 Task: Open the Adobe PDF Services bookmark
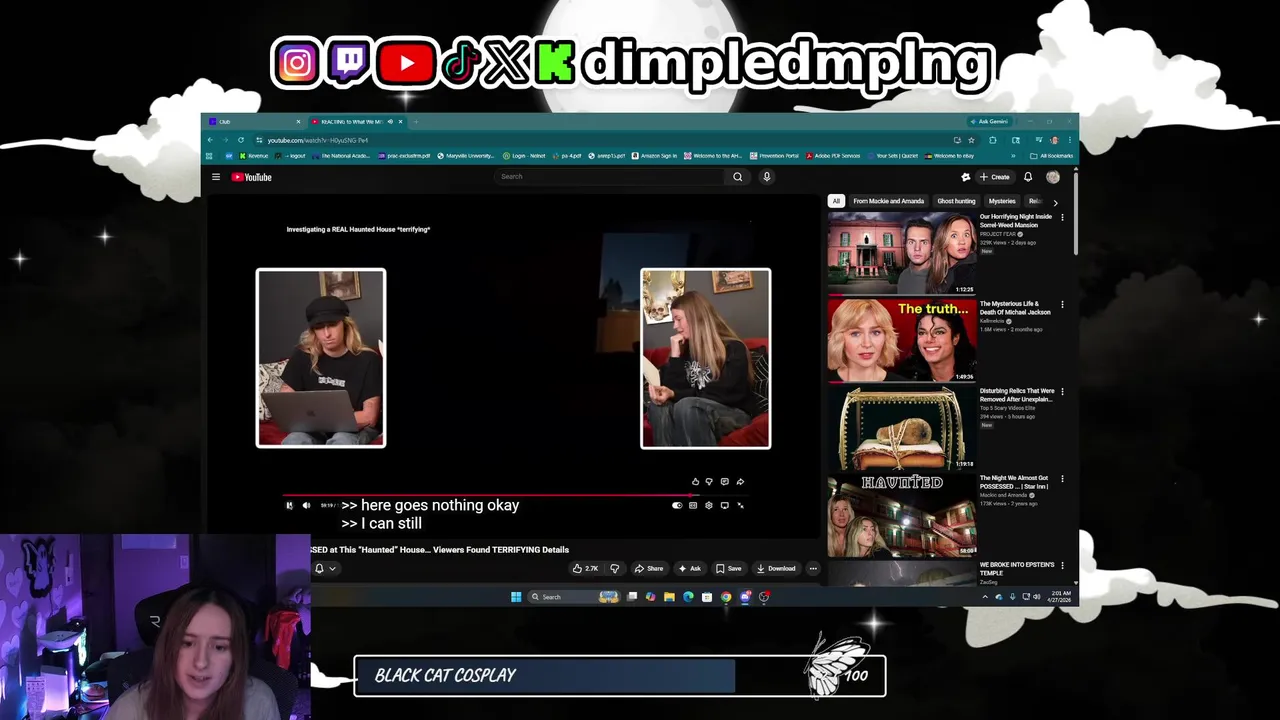coord(833,156)
